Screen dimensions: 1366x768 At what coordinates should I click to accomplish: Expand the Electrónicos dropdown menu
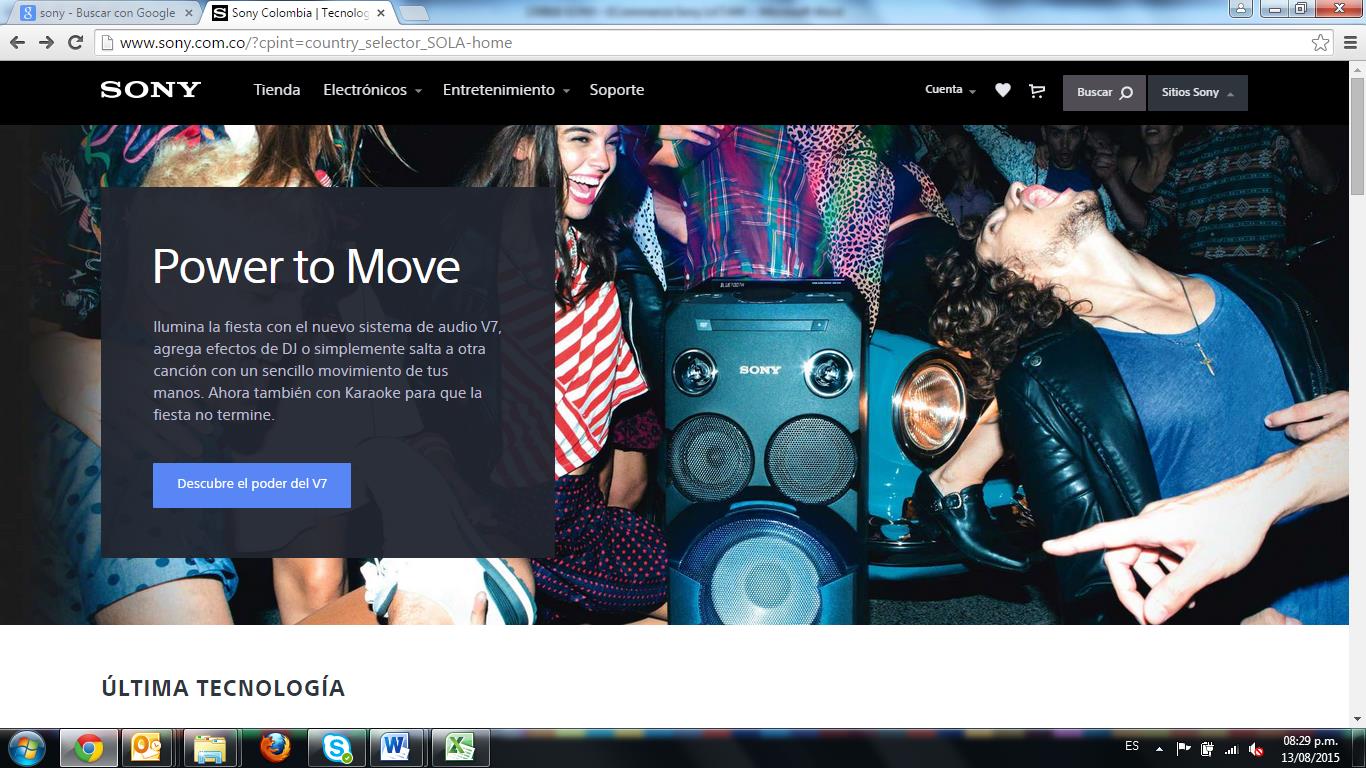(x=372, y=90)
